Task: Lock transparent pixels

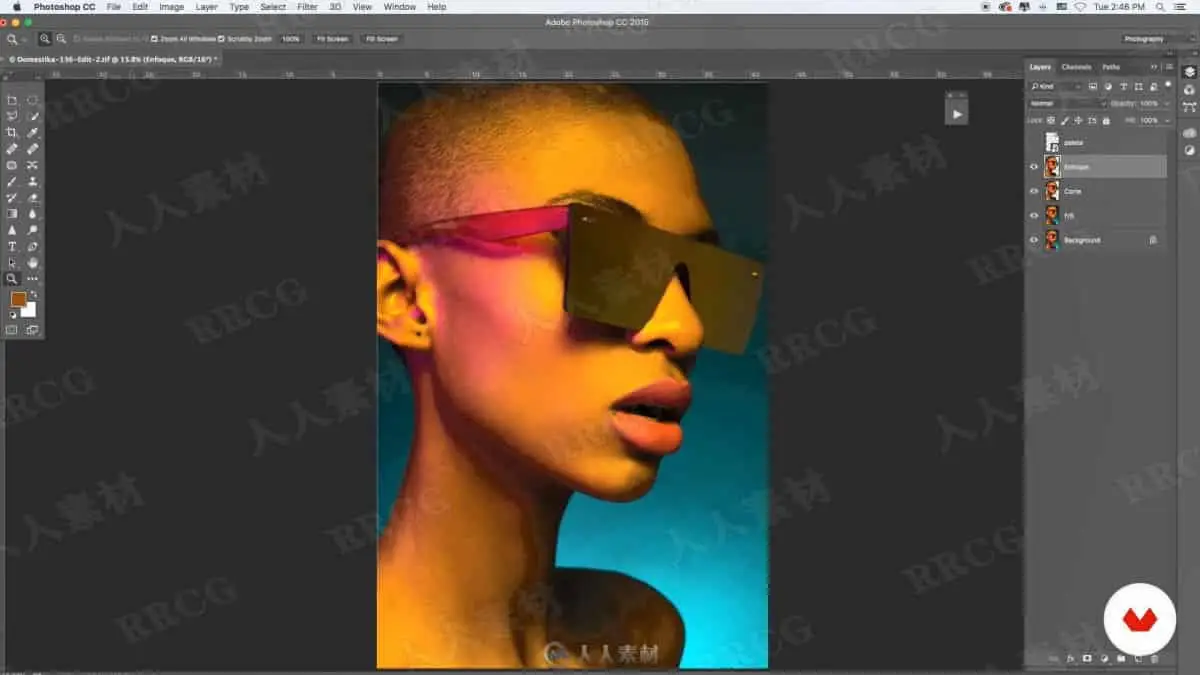Action: pyautogui.click(x=1051, y=120)
